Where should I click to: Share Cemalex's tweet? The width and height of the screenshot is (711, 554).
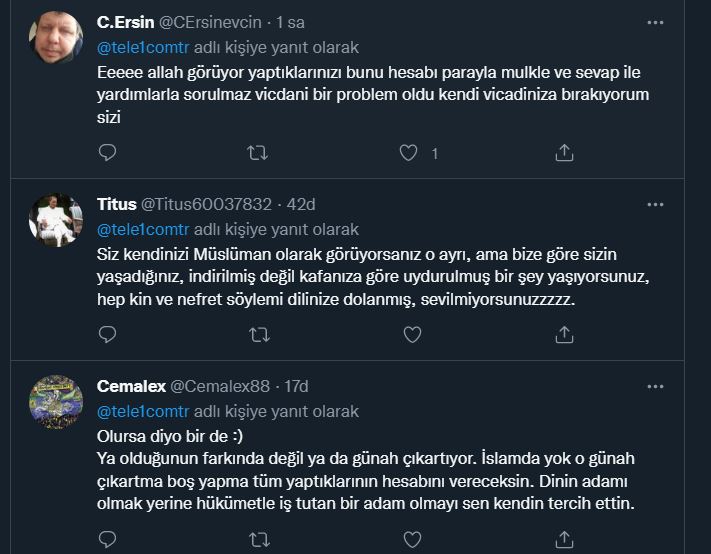coord(563,540)
